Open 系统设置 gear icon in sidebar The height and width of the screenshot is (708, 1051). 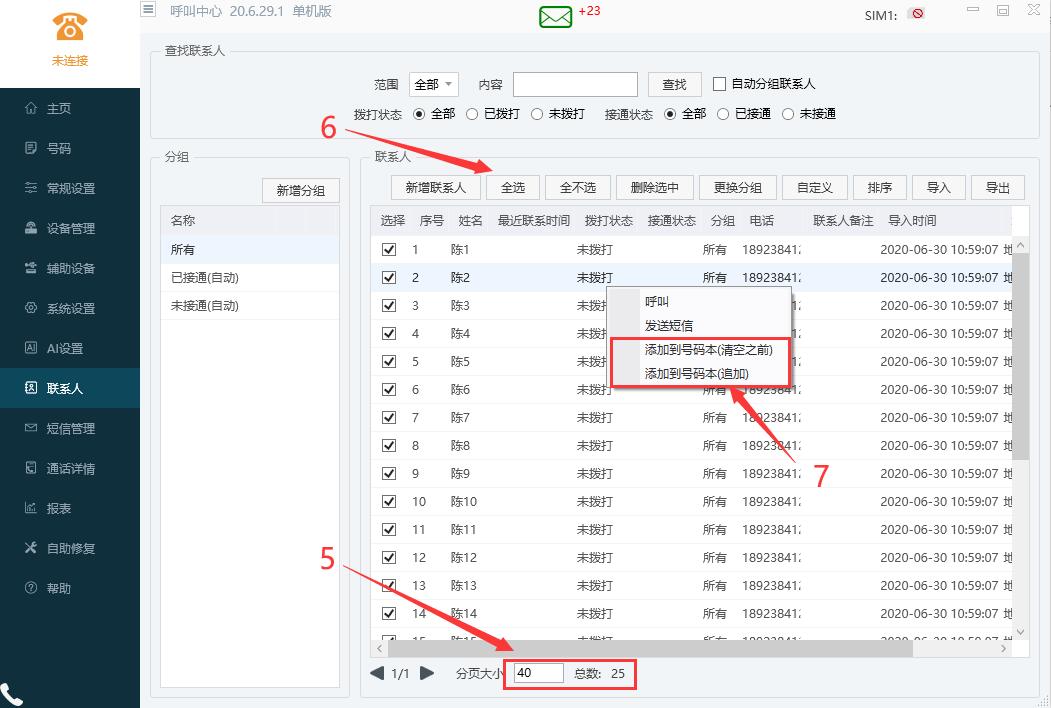pos(31,308)
